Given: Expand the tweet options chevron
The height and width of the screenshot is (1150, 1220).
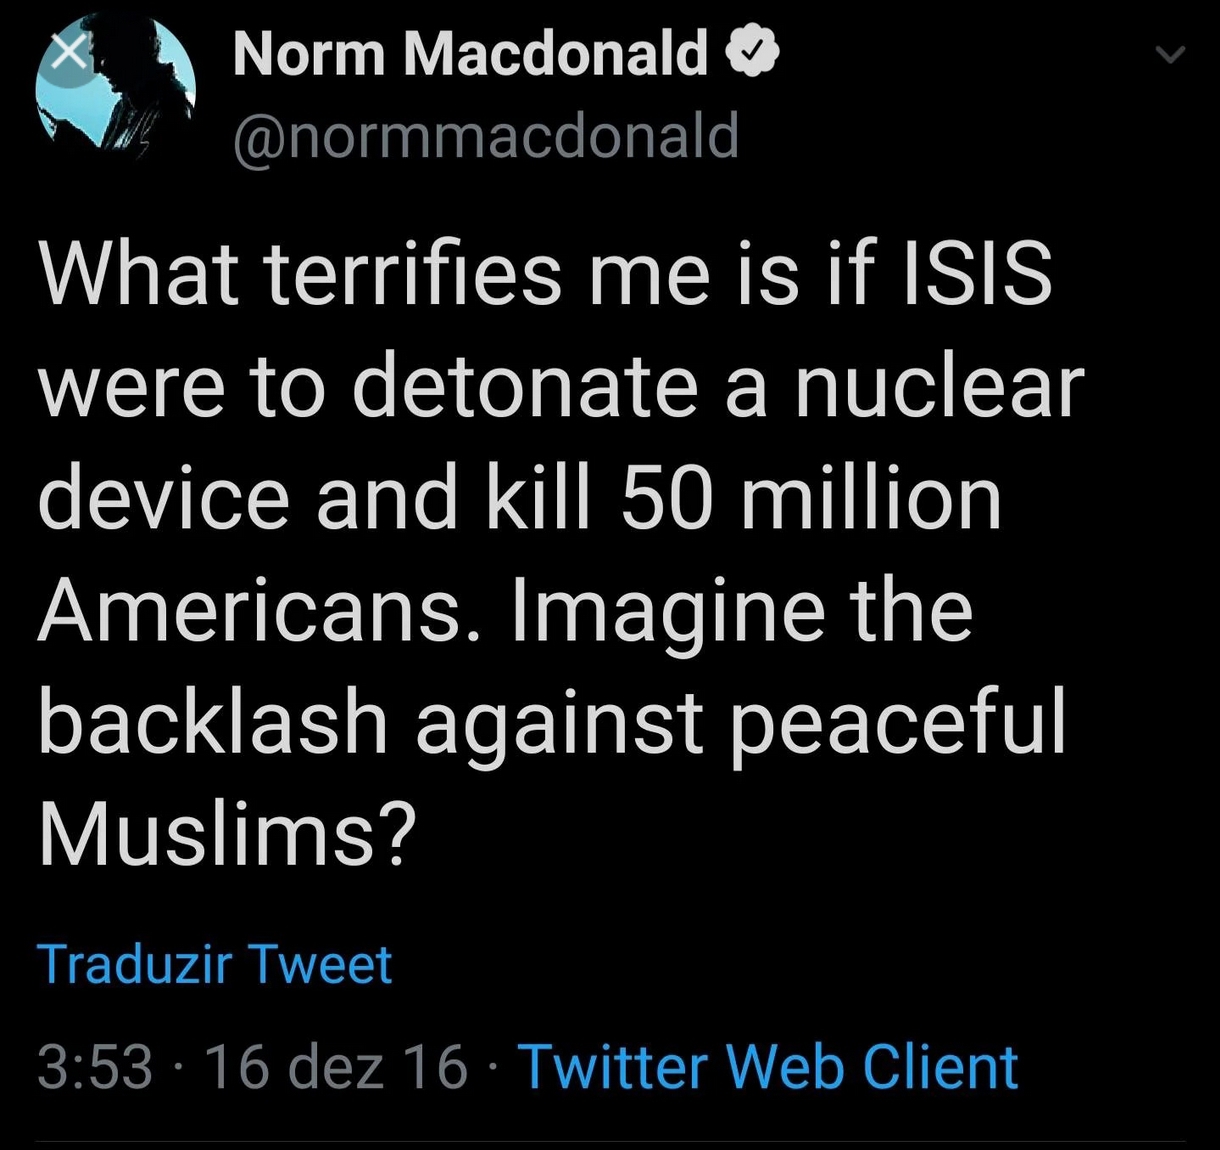Looking at the screenshot, I should pos(1168,55).
